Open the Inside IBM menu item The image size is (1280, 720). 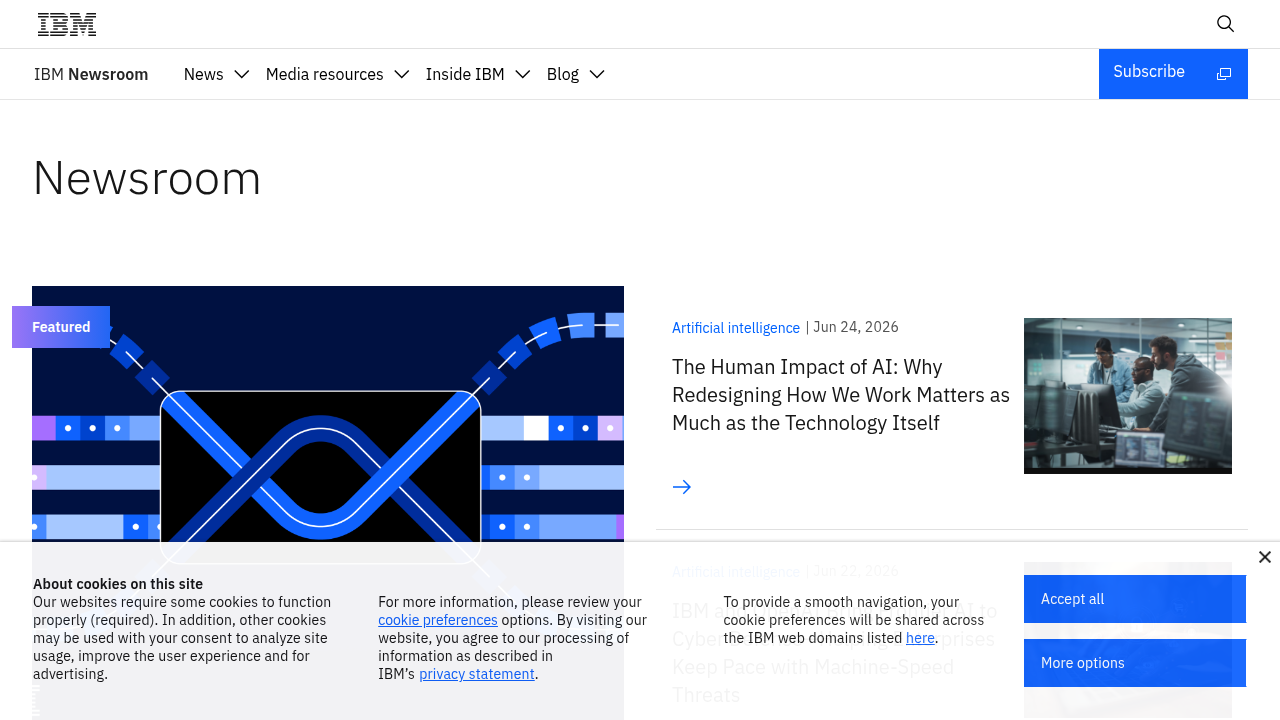[x=465, y=74]
